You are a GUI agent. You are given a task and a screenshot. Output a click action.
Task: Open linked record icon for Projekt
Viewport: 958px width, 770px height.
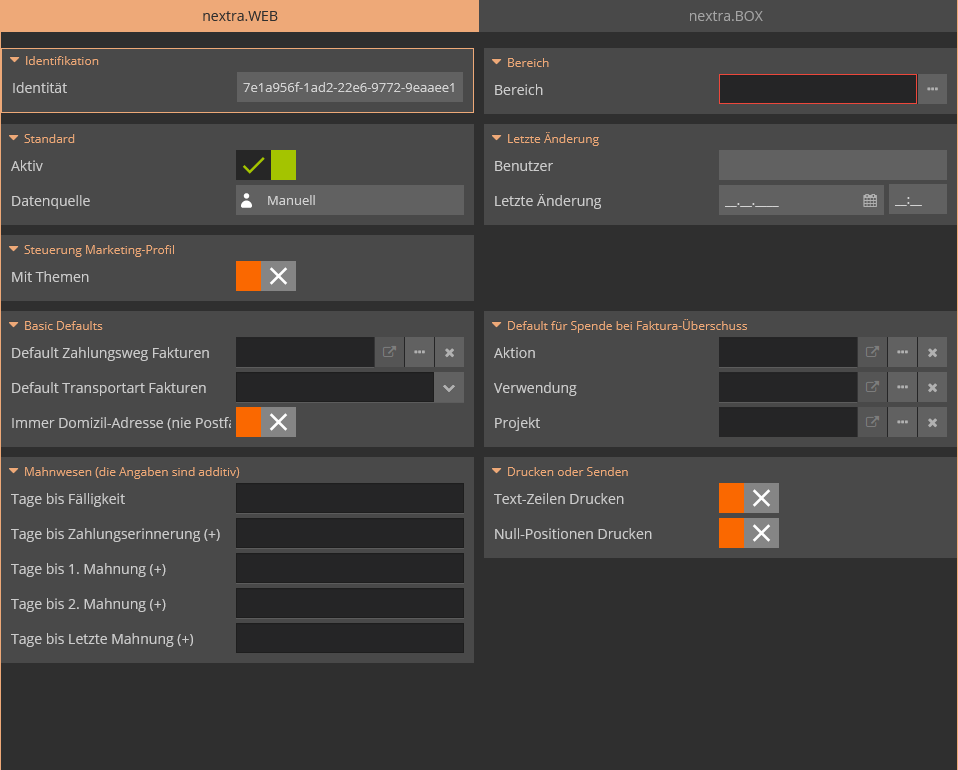click(x=872, y=423)
